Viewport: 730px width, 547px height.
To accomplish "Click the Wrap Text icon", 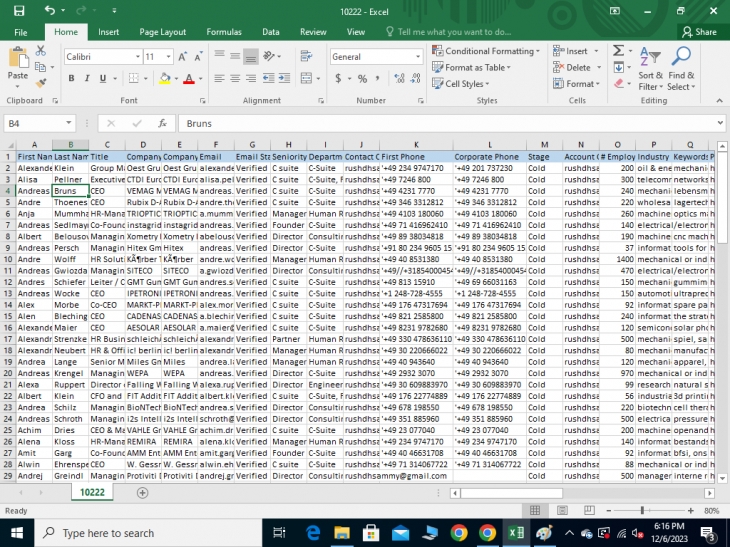I will point(306,56).
